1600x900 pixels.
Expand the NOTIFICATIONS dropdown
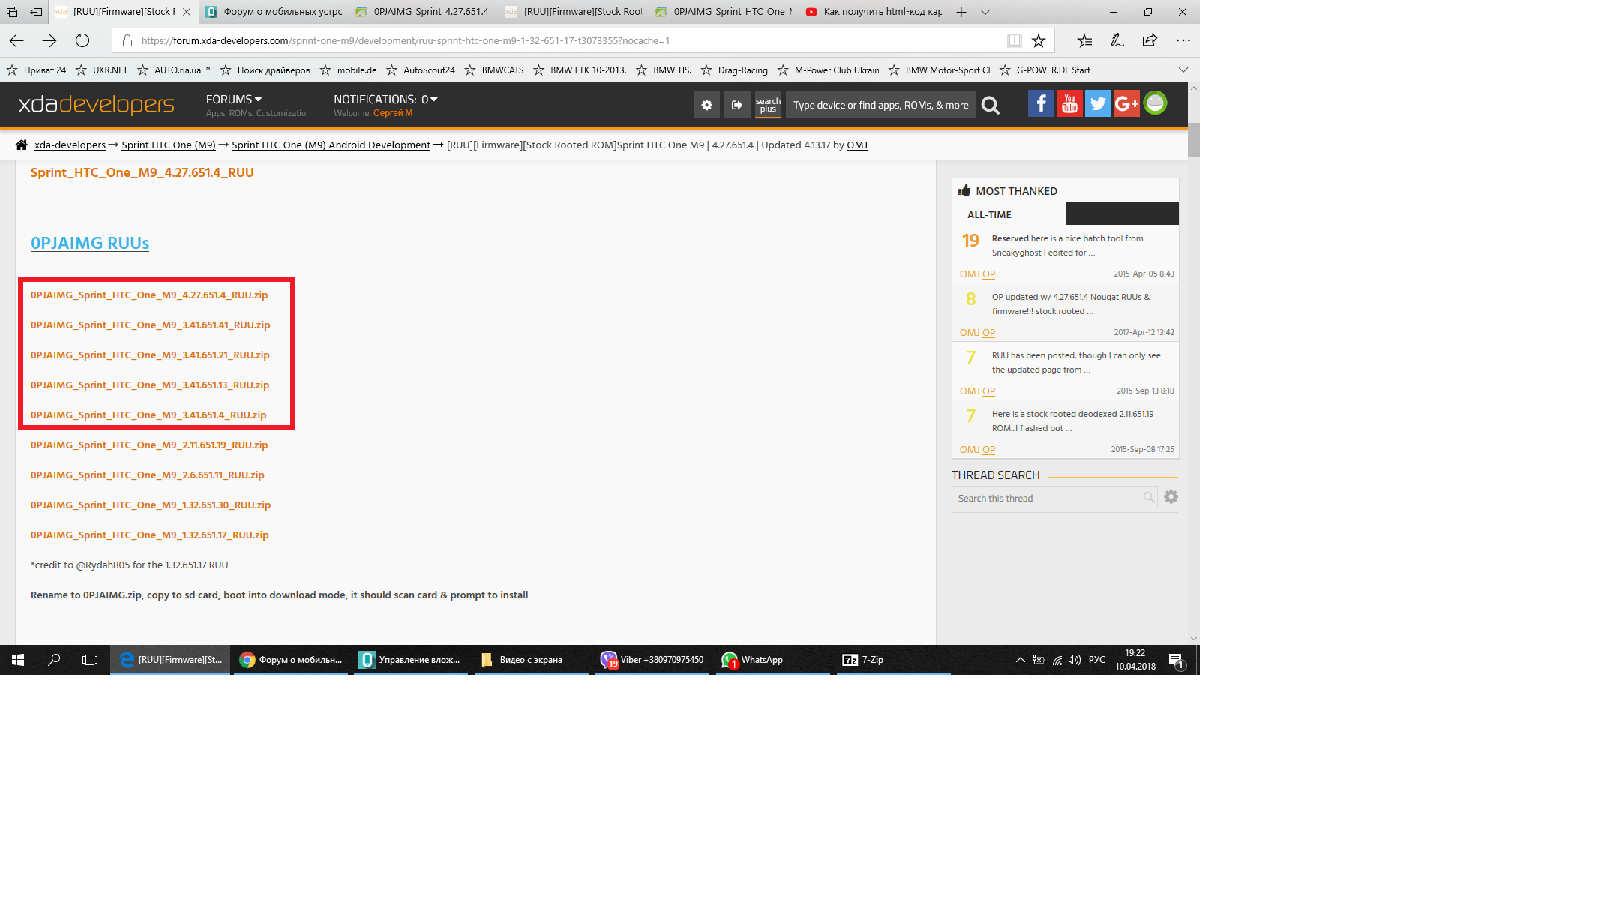click(x=386, y=99)
